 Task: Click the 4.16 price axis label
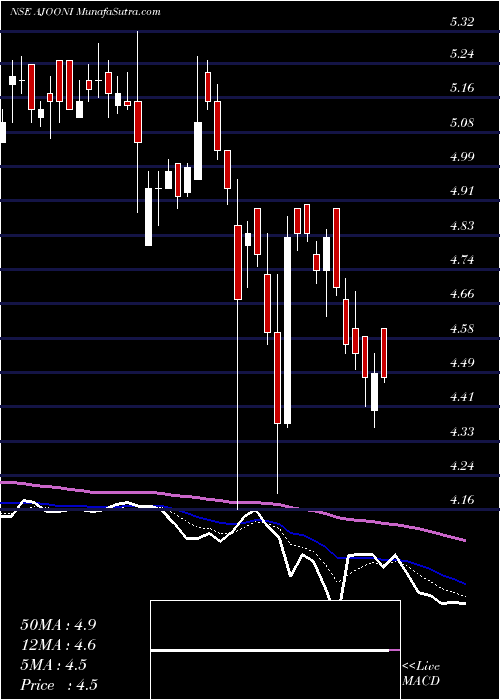point(461,500)
